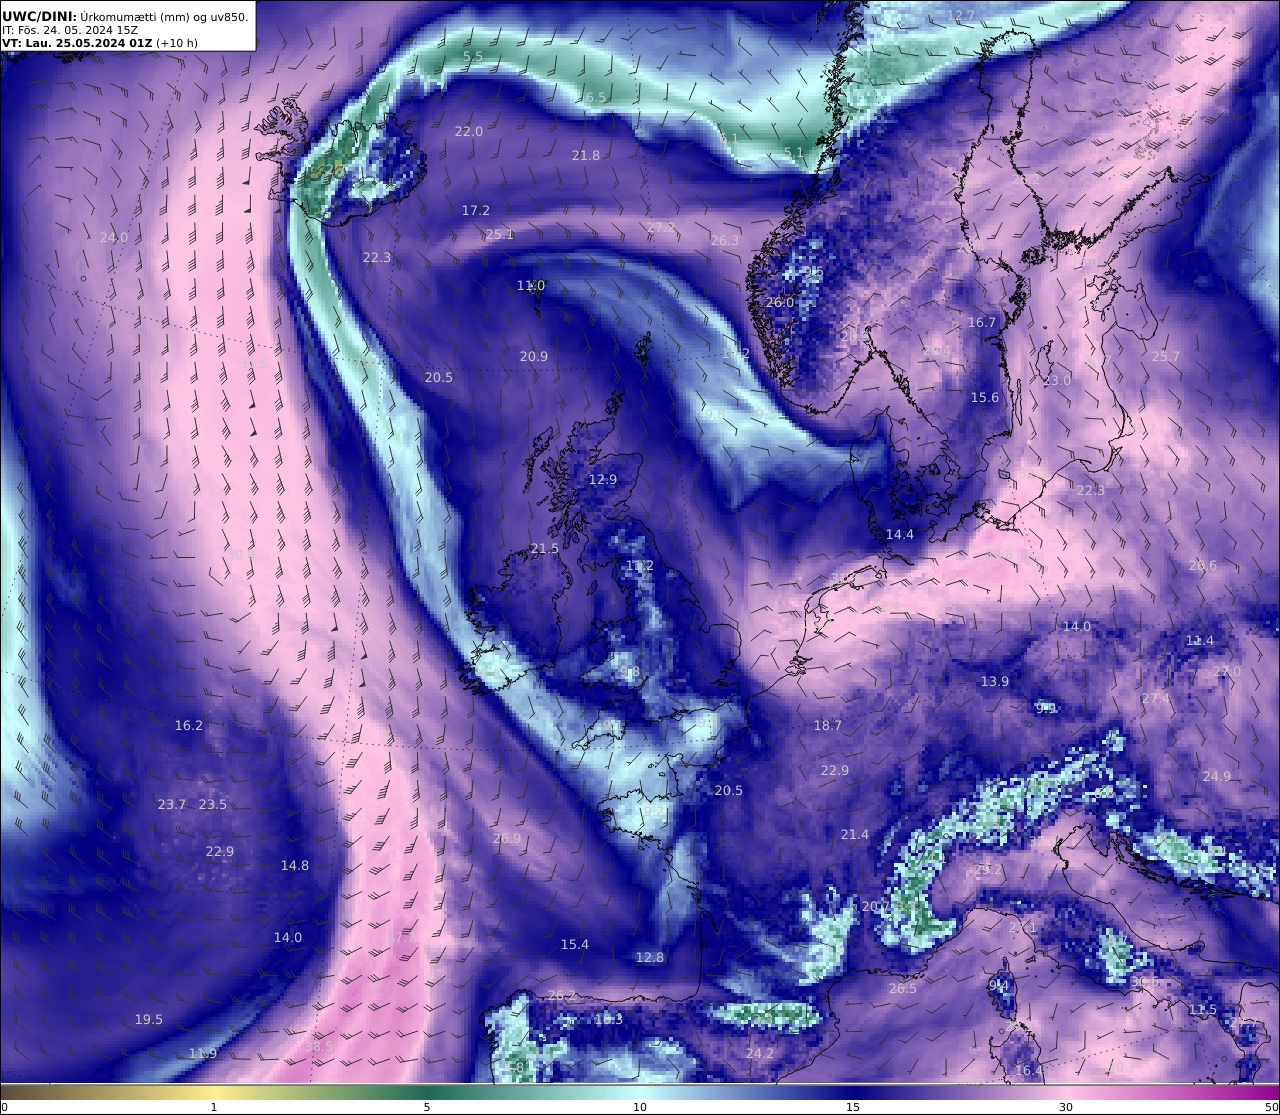
Task: Select the 24.9 value label near right edge
Action: (1217, 777)
